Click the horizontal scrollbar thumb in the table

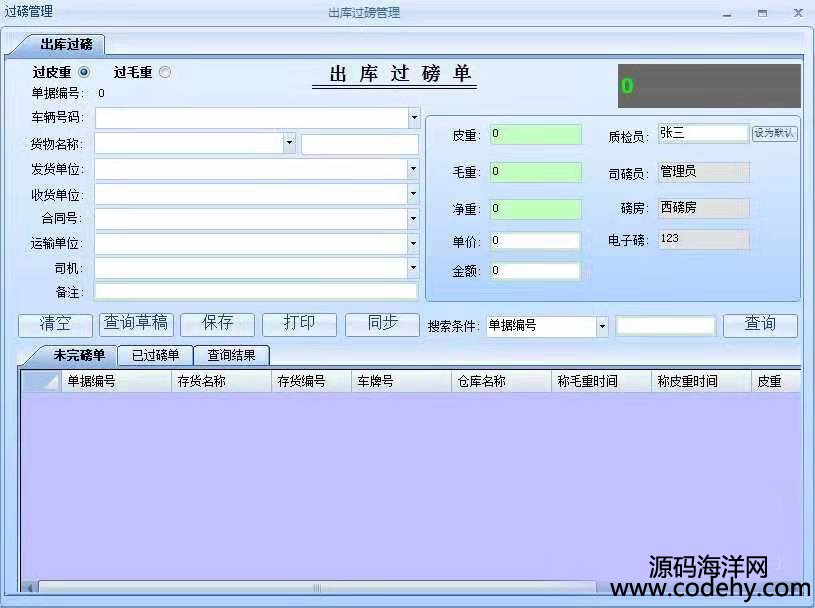(x=317, y=587)
